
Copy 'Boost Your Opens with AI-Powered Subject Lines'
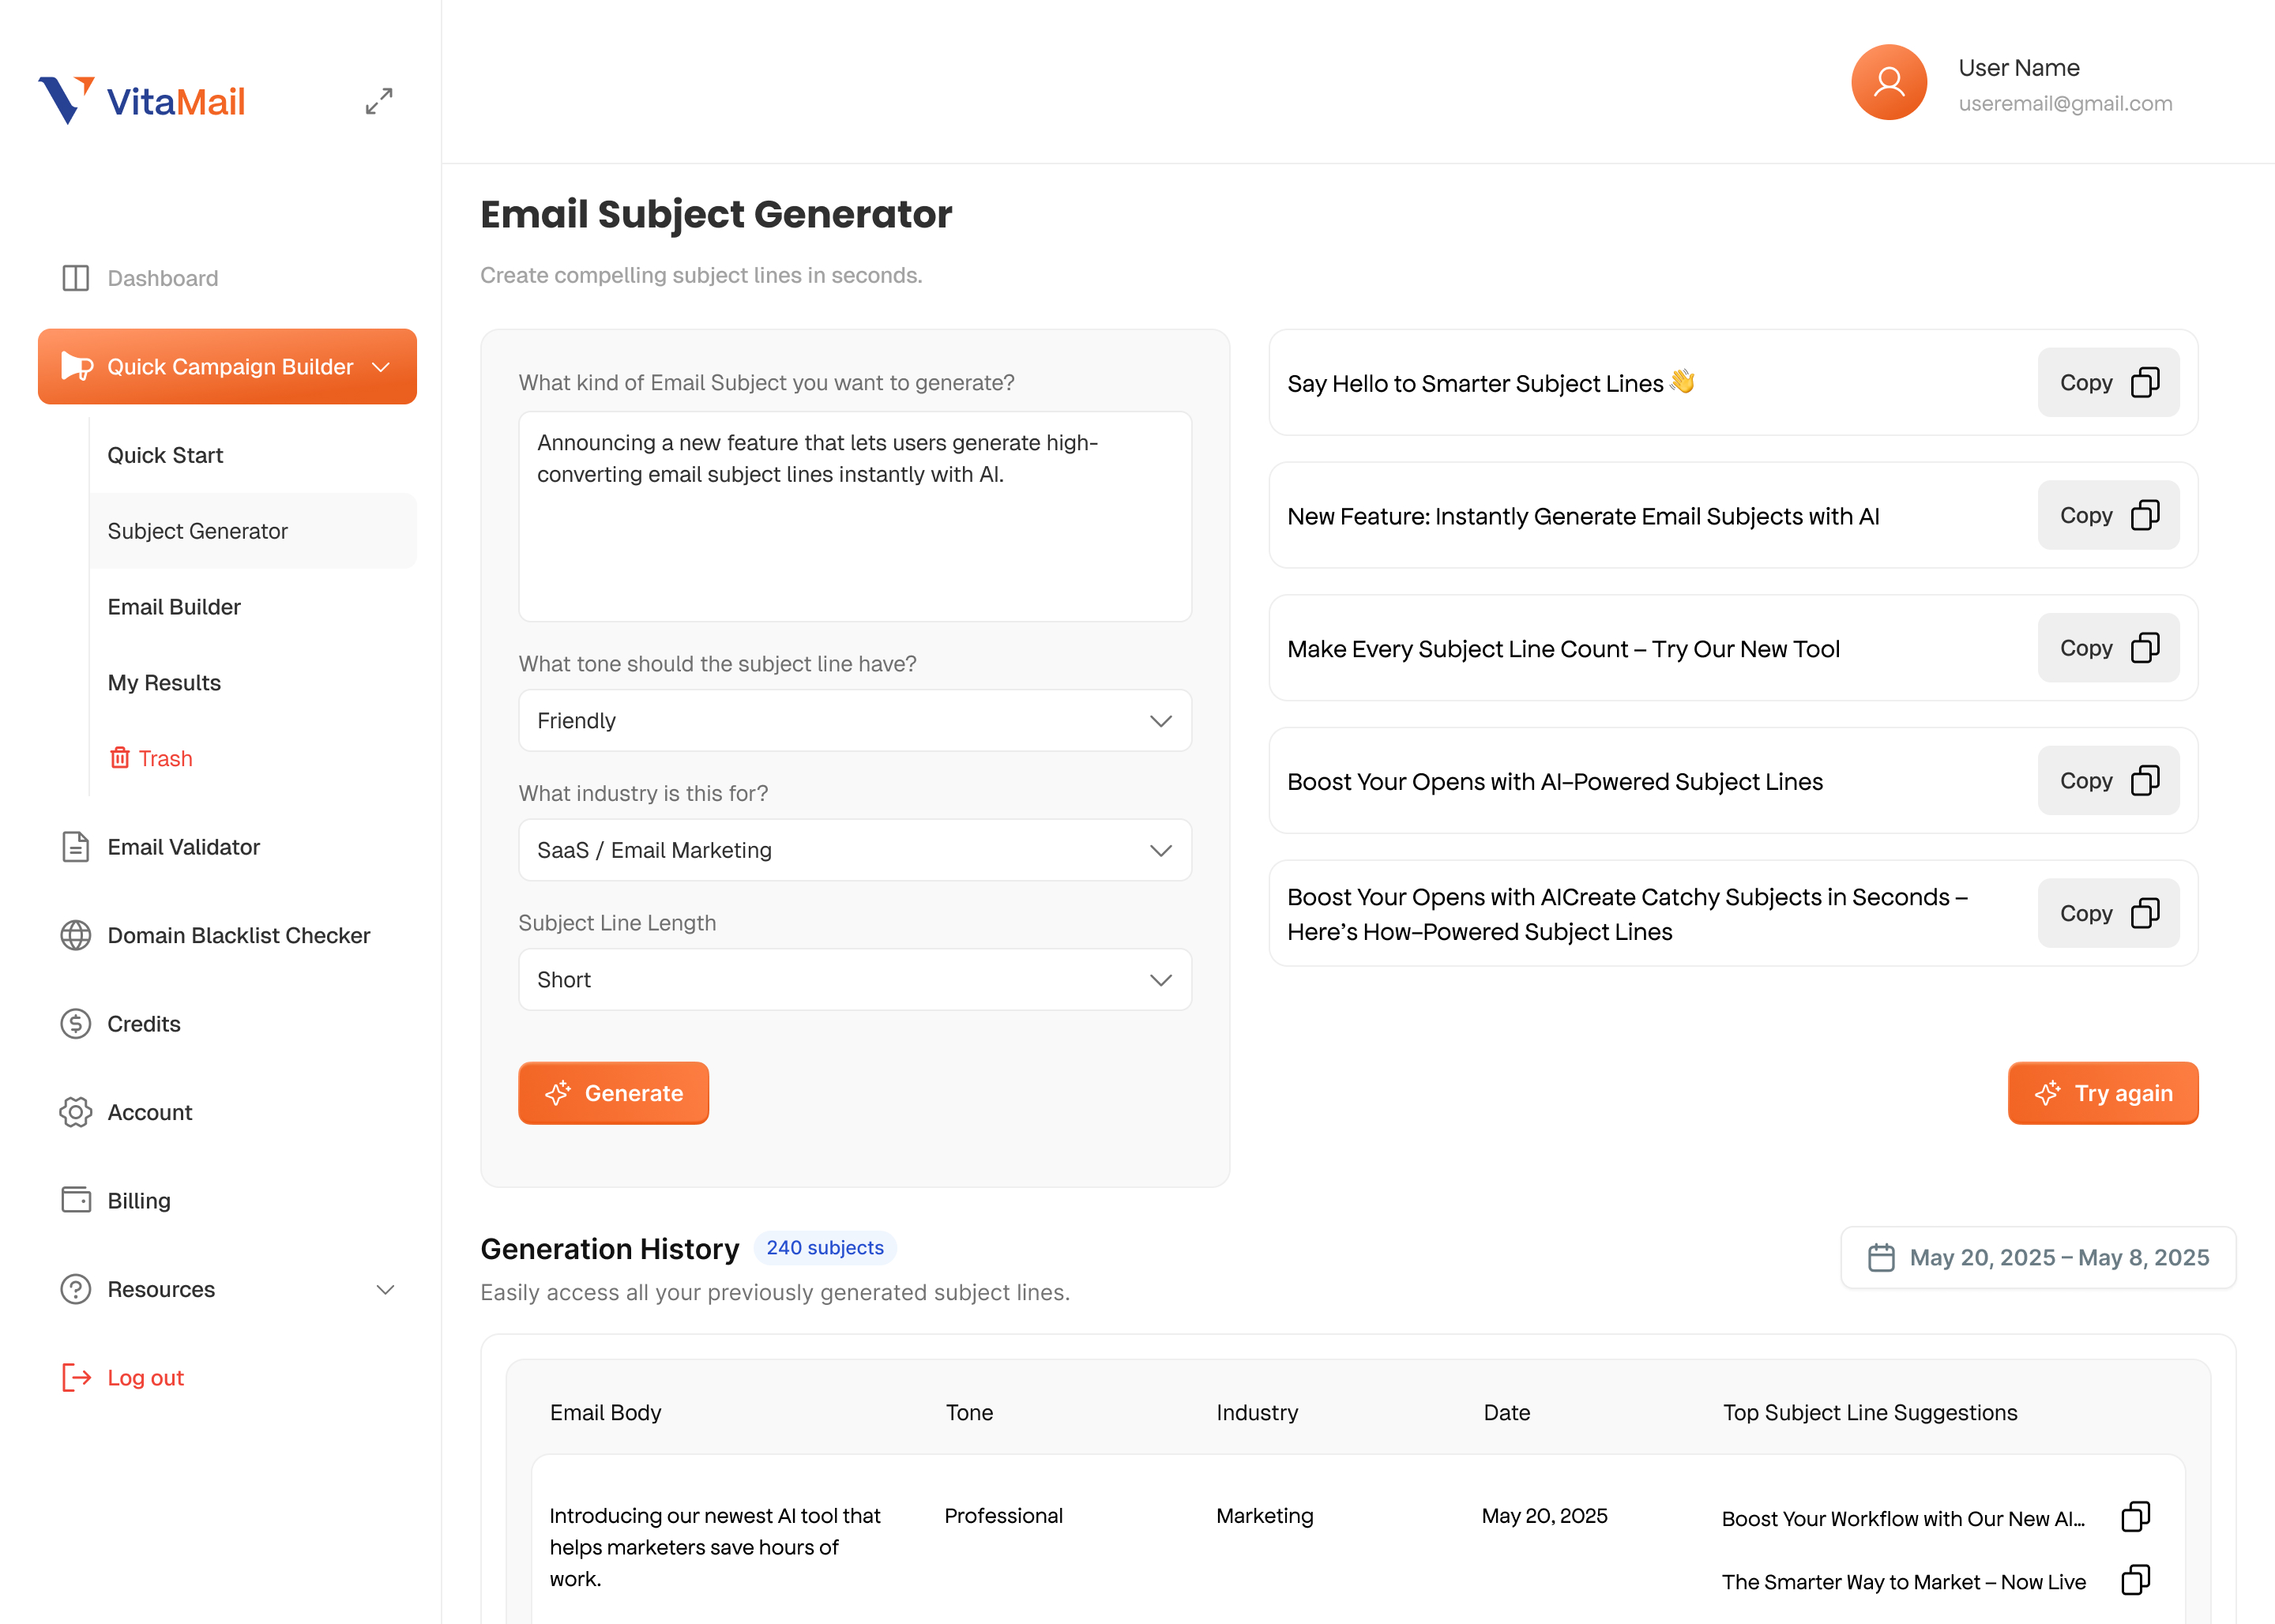click(2108, 781)
